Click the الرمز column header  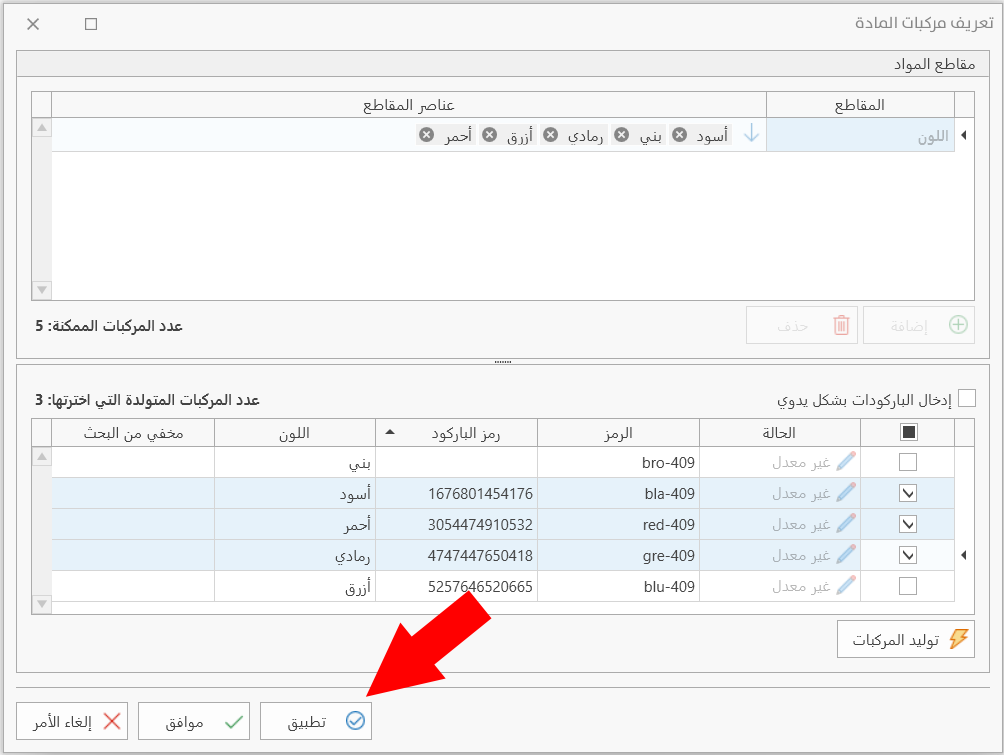[618, 433]
